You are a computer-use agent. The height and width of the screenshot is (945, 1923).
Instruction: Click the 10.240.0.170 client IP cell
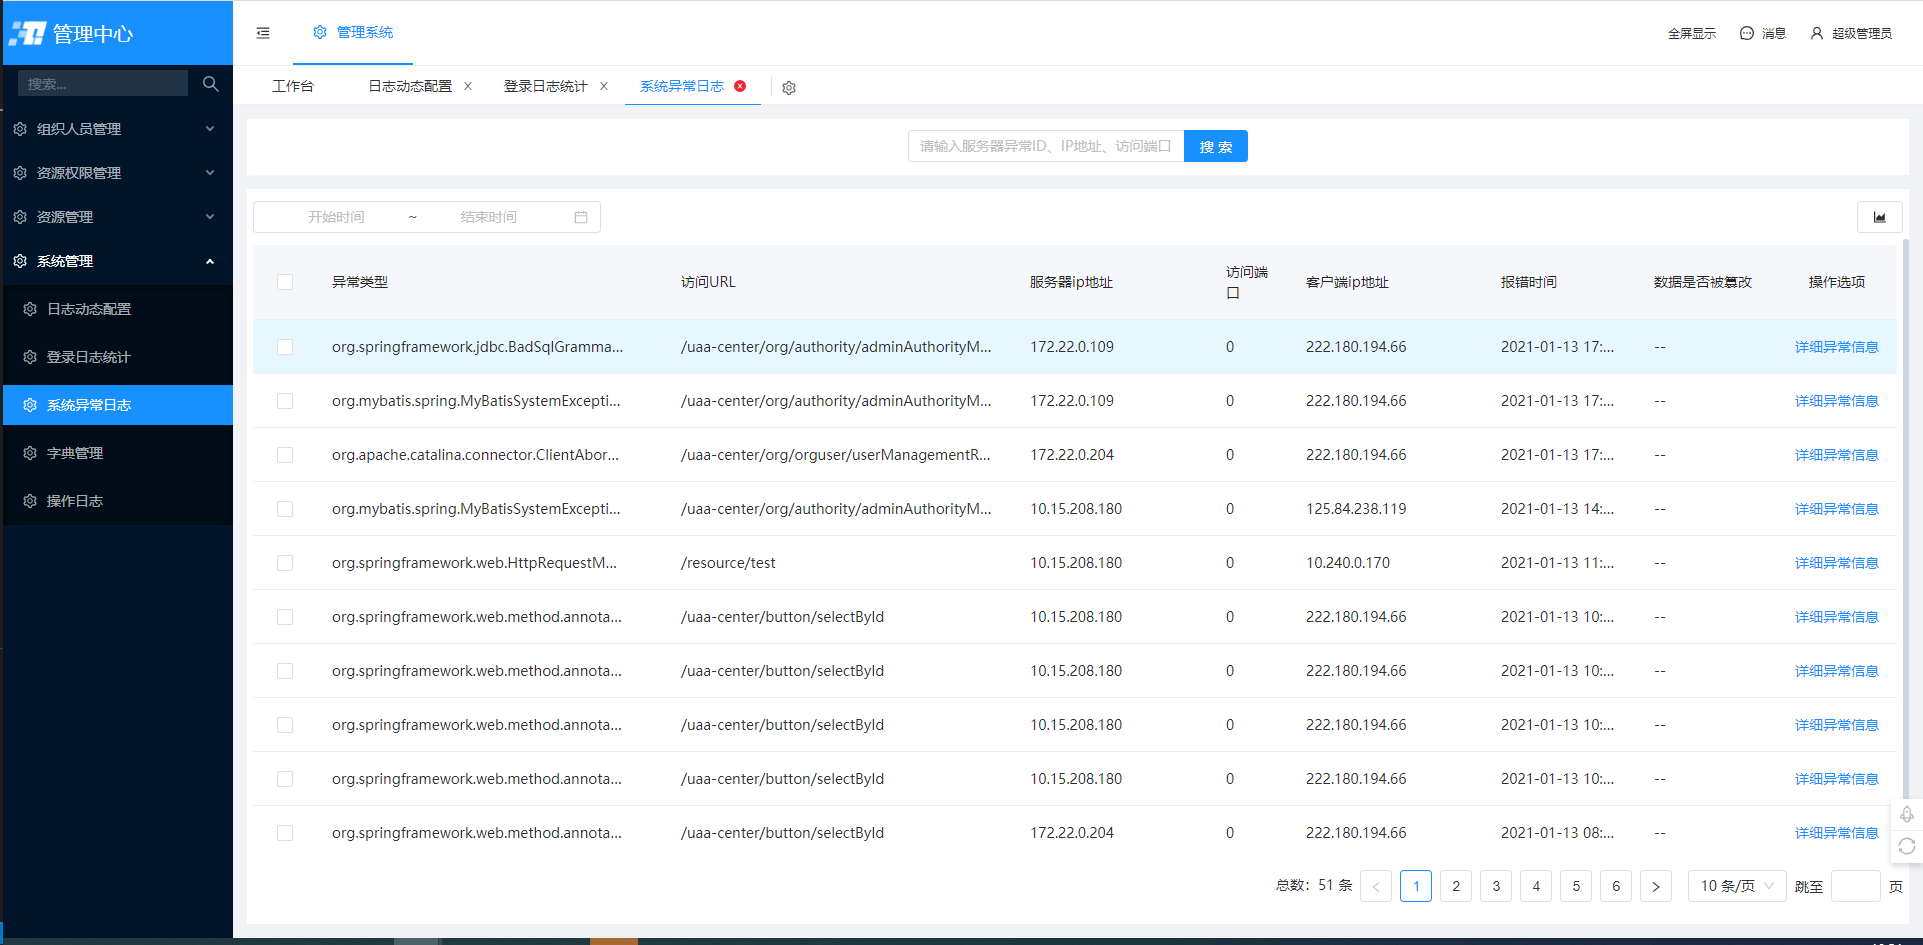[x=1347, y=563]
